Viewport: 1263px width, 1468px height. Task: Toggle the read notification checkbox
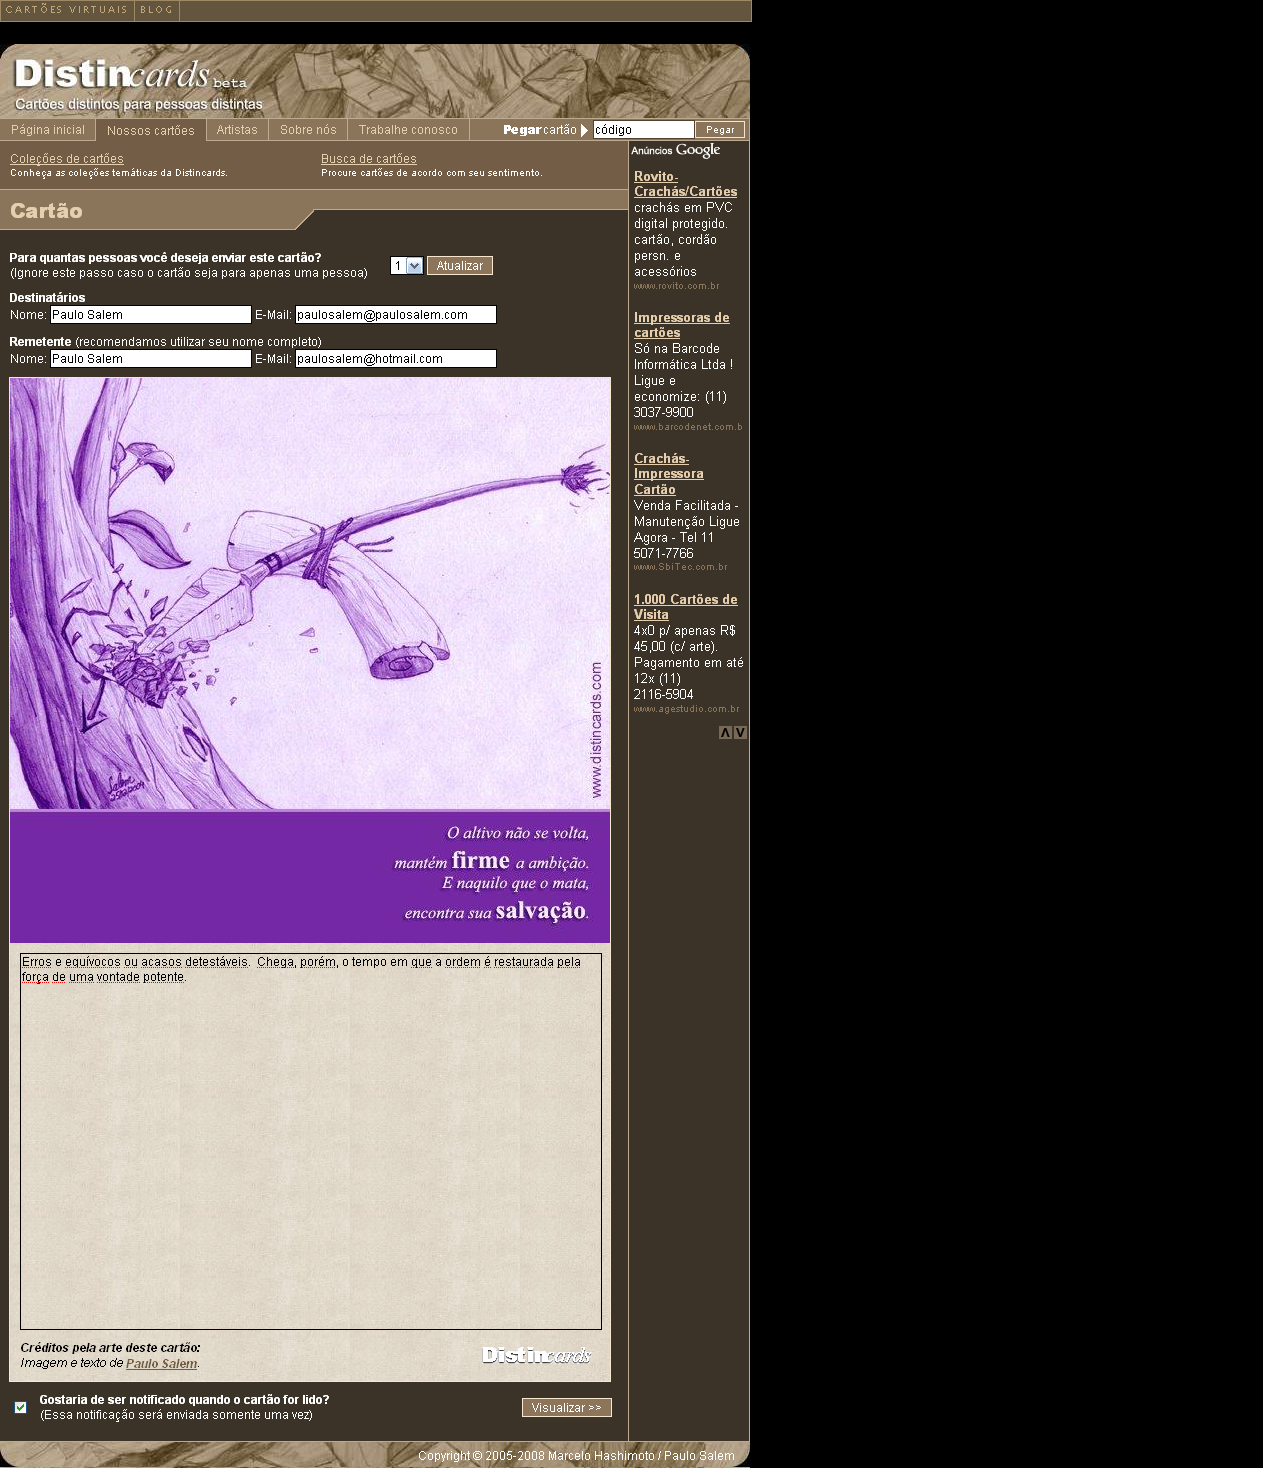click(x=20, y=1407)
